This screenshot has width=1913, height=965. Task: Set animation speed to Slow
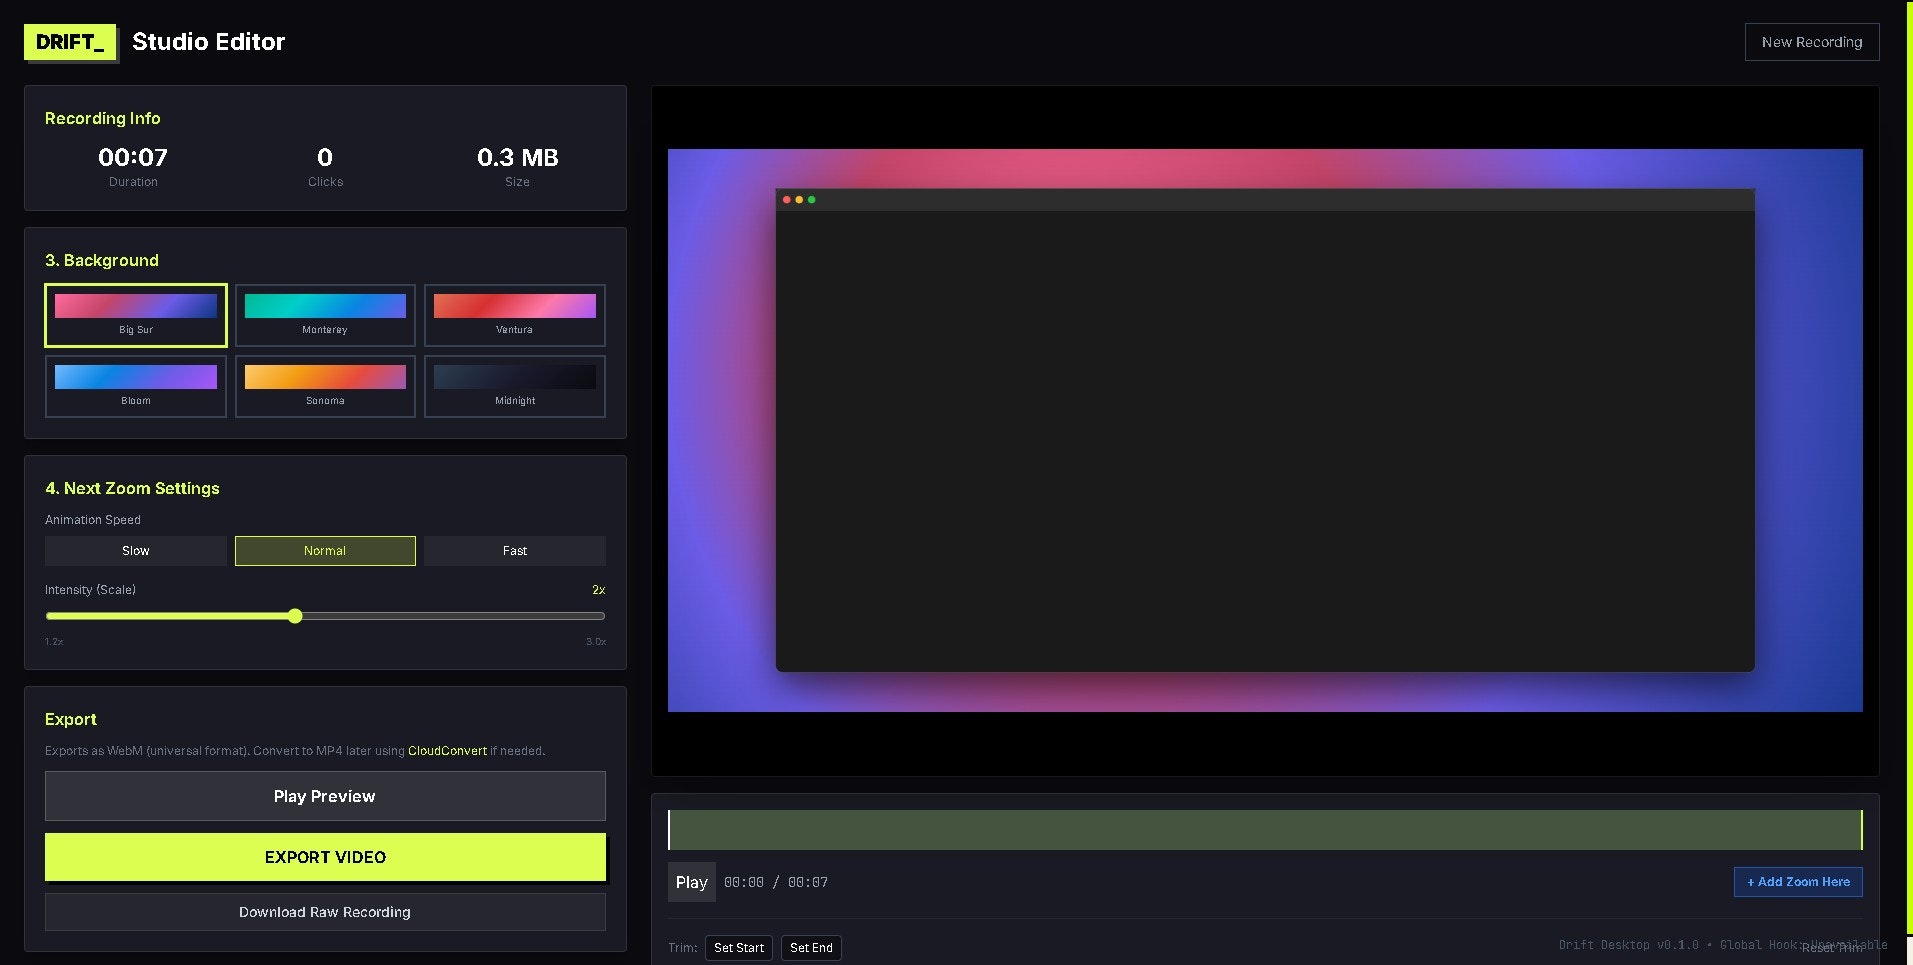[x=135, y=550]
